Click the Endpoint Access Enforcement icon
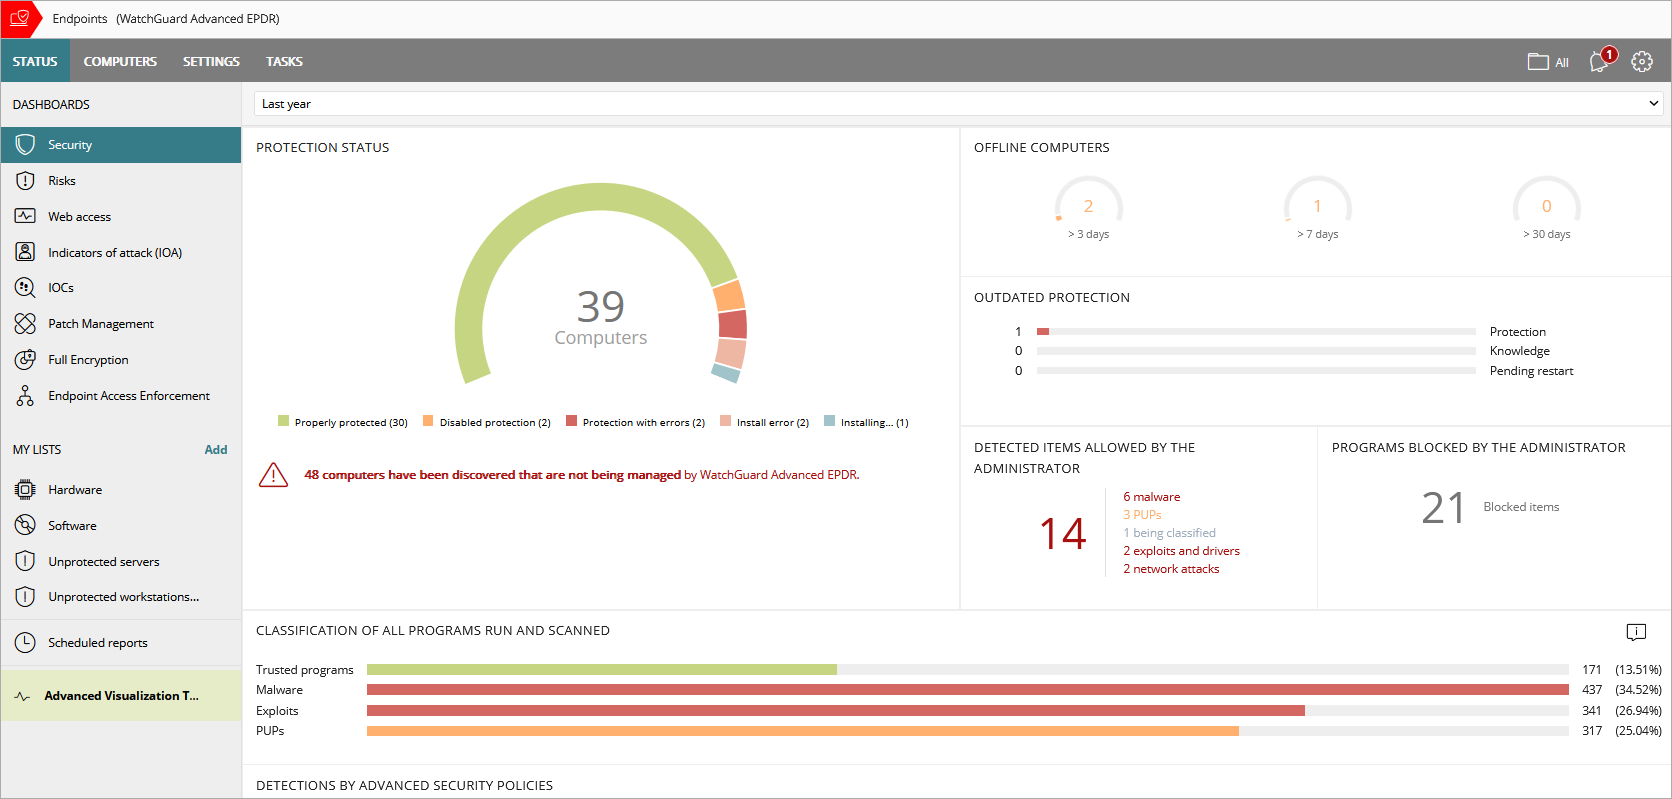Image resolution: width=1672 pixels, height=799 pixels. [x=25, y=396]
